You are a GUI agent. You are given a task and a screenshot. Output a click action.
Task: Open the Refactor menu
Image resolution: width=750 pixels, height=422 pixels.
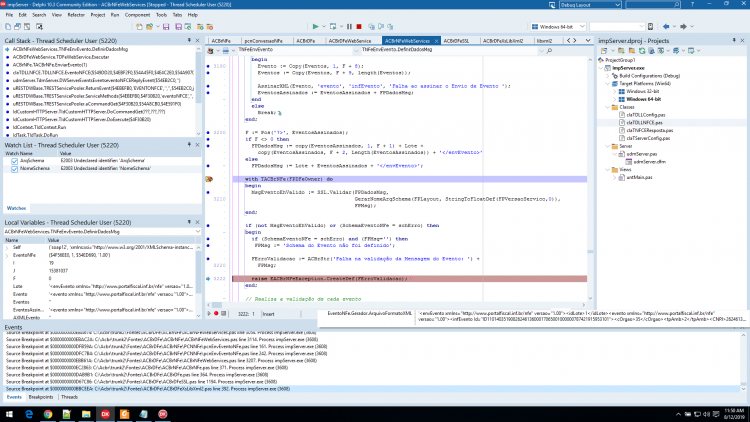[x=76, y=15]
